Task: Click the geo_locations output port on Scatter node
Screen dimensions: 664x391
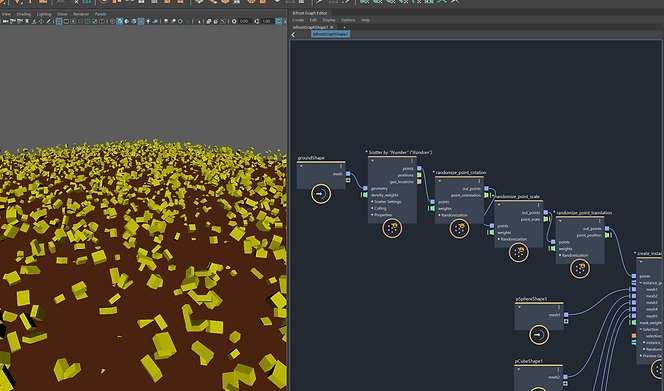Action: tap(419, 182)
